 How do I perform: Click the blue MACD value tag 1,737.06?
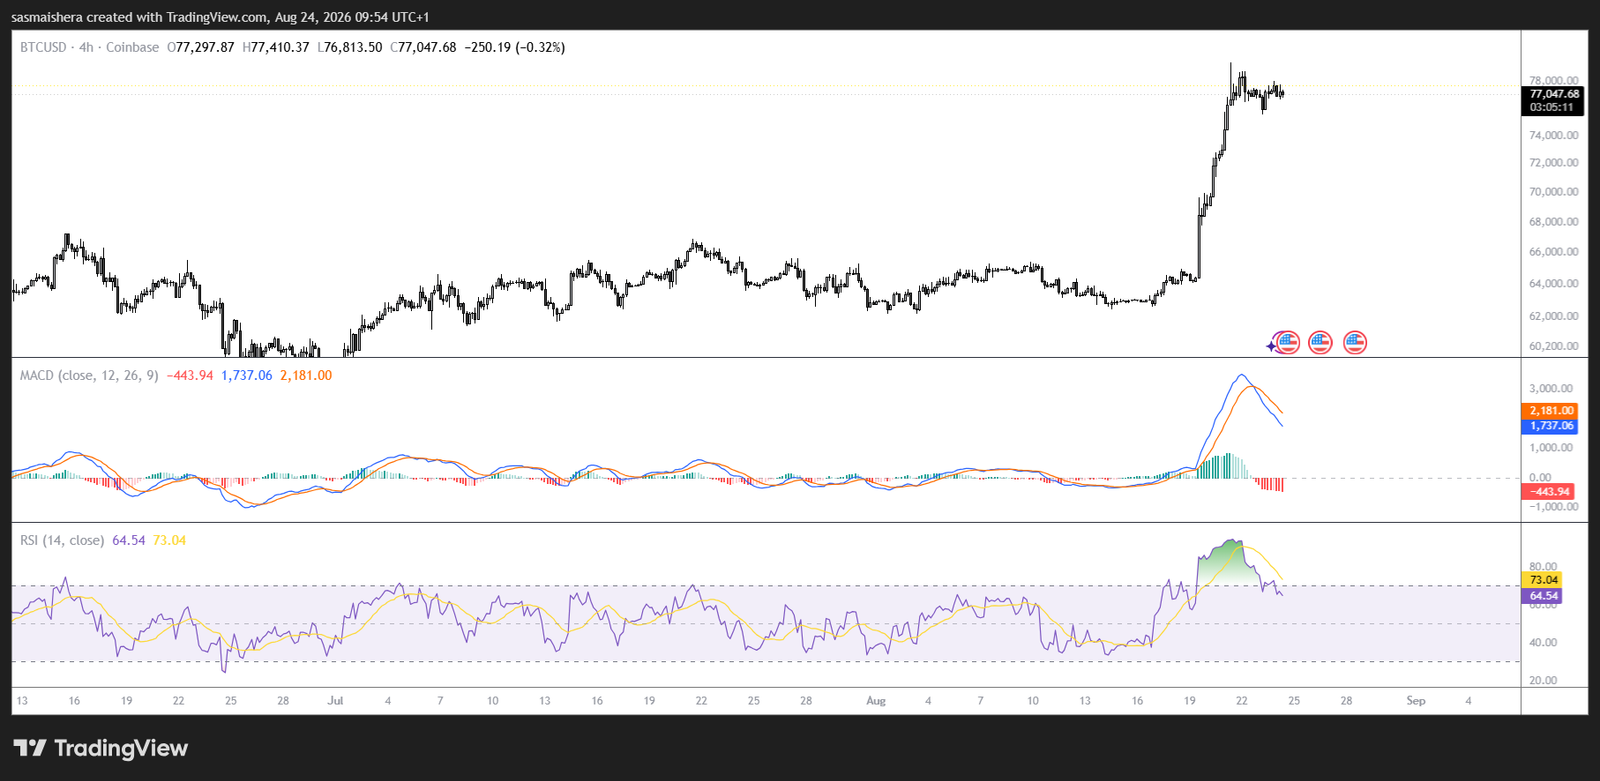[1550, 426]
